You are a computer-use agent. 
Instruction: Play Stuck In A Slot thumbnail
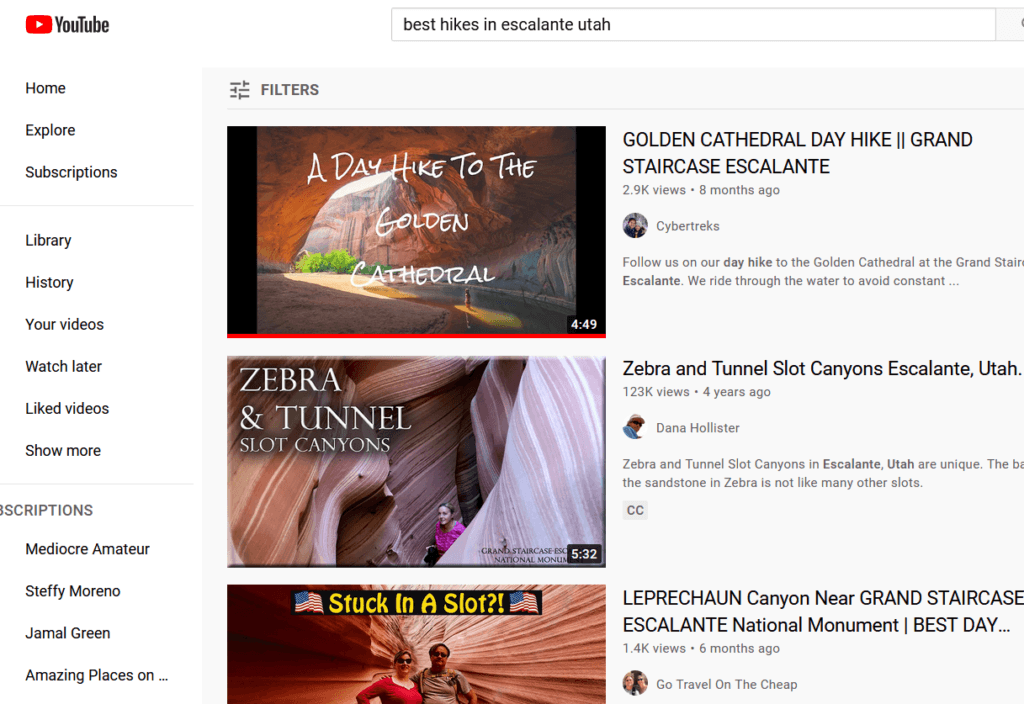pyautogui.click(x=416, y=644)
